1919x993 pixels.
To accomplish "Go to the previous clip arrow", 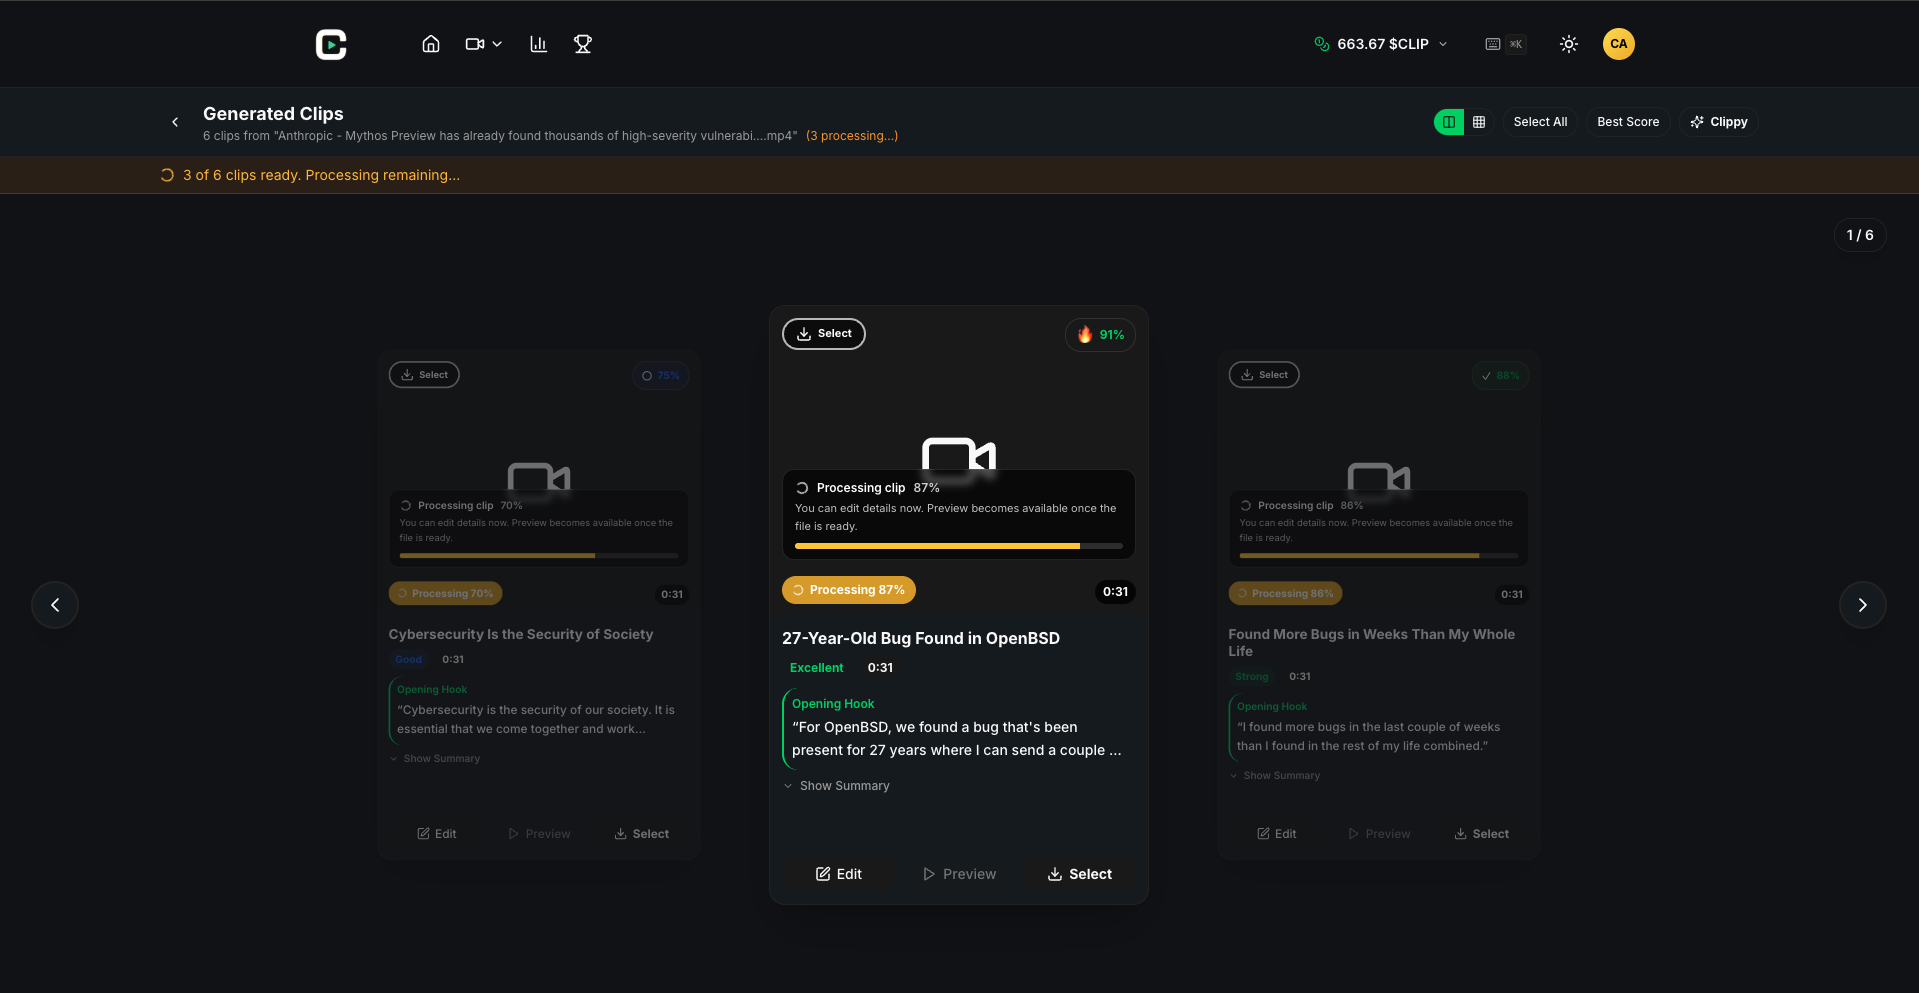I will coord(55,605).
